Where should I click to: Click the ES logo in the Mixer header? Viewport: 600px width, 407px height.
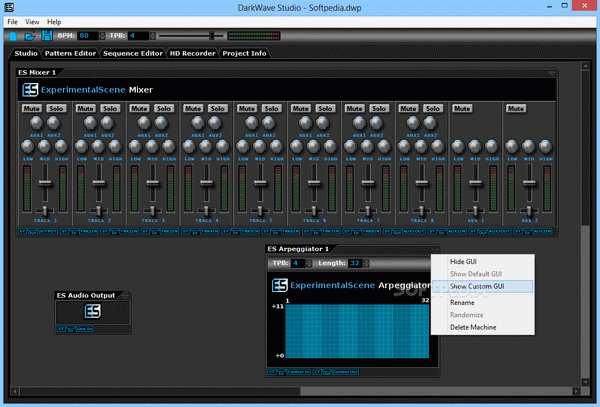(x=30, y=90)
